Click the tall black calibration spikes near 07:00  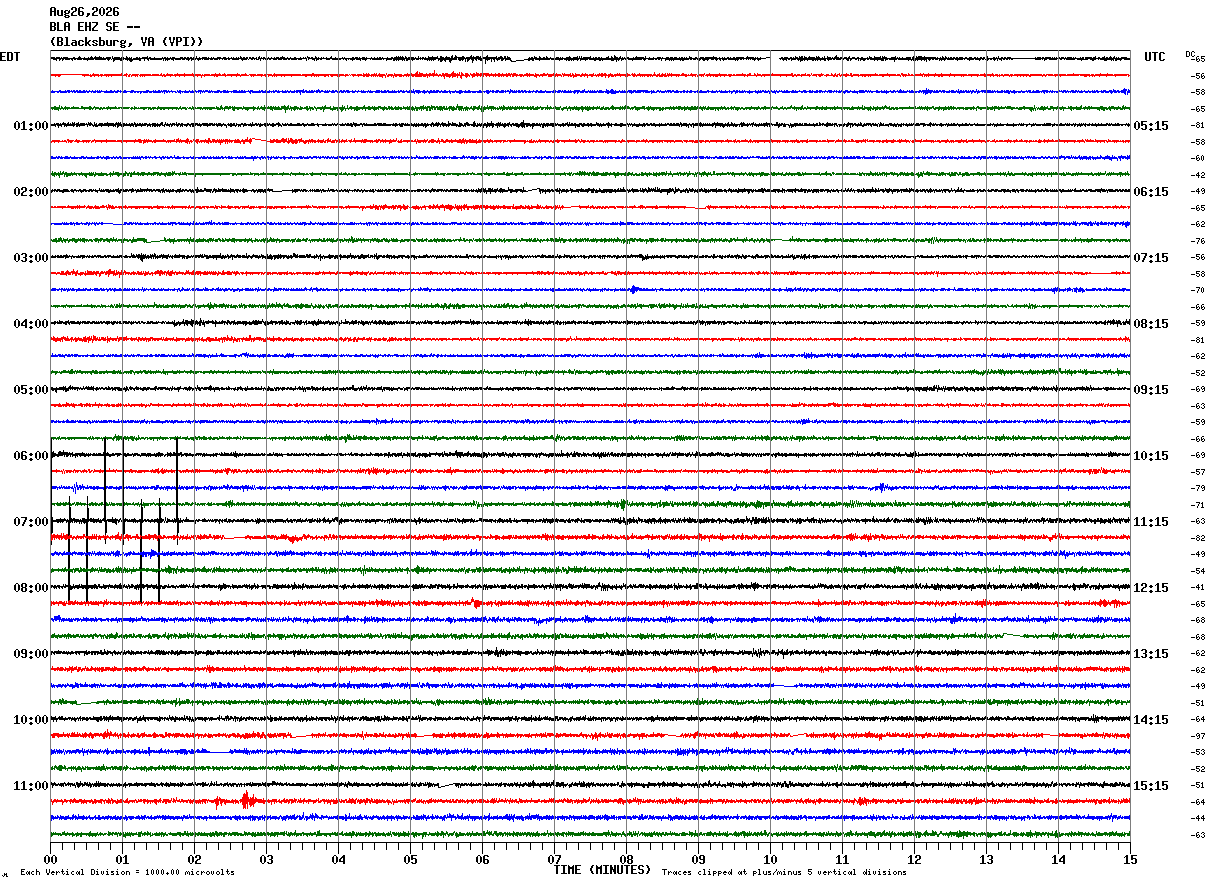click(115, 520)
